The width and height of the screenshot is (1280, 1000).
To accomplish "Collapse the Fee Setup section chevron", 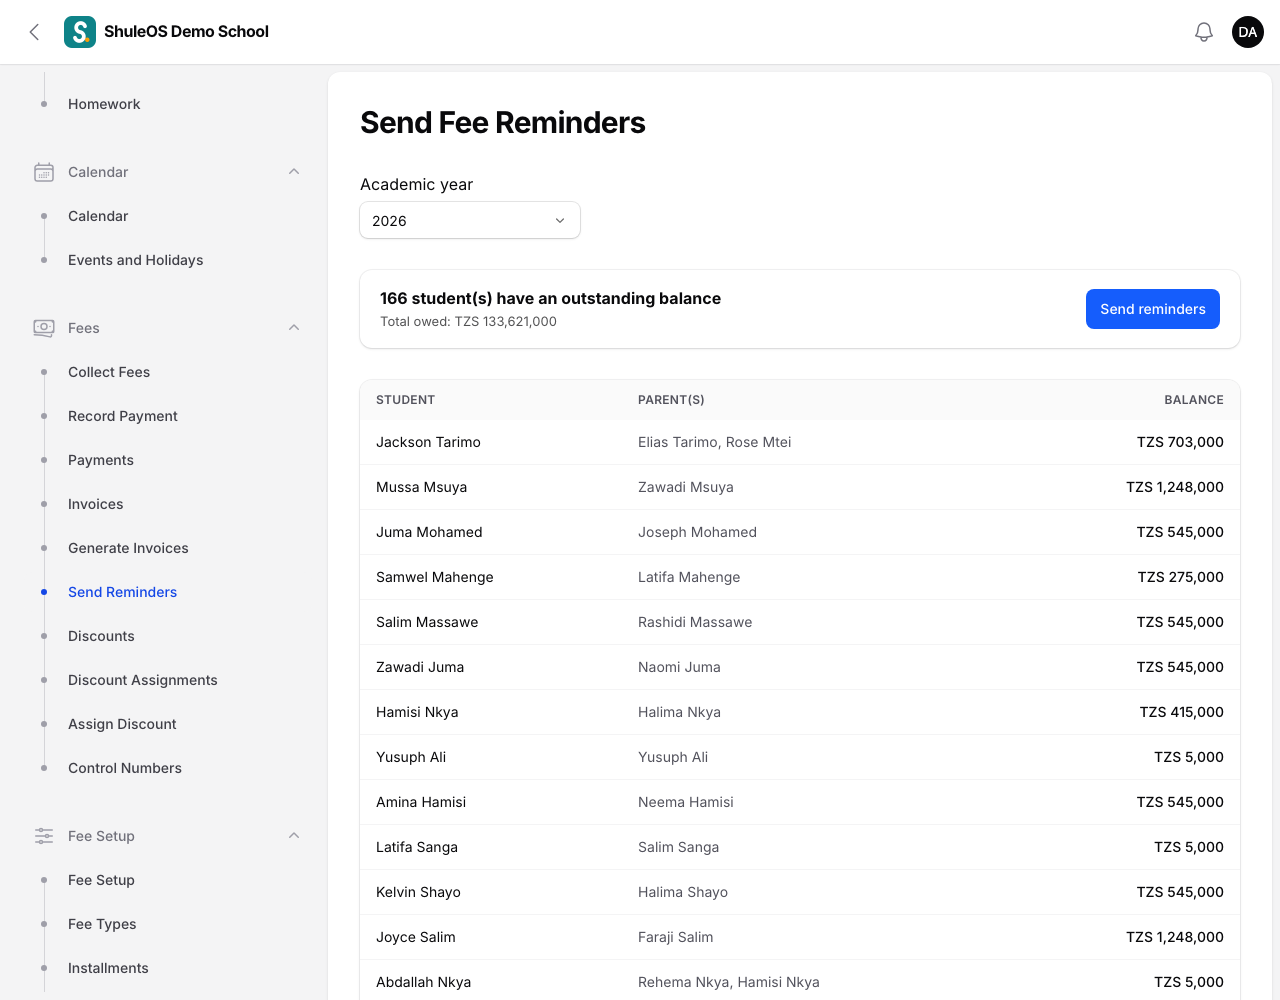I will [x=294, y=836].
